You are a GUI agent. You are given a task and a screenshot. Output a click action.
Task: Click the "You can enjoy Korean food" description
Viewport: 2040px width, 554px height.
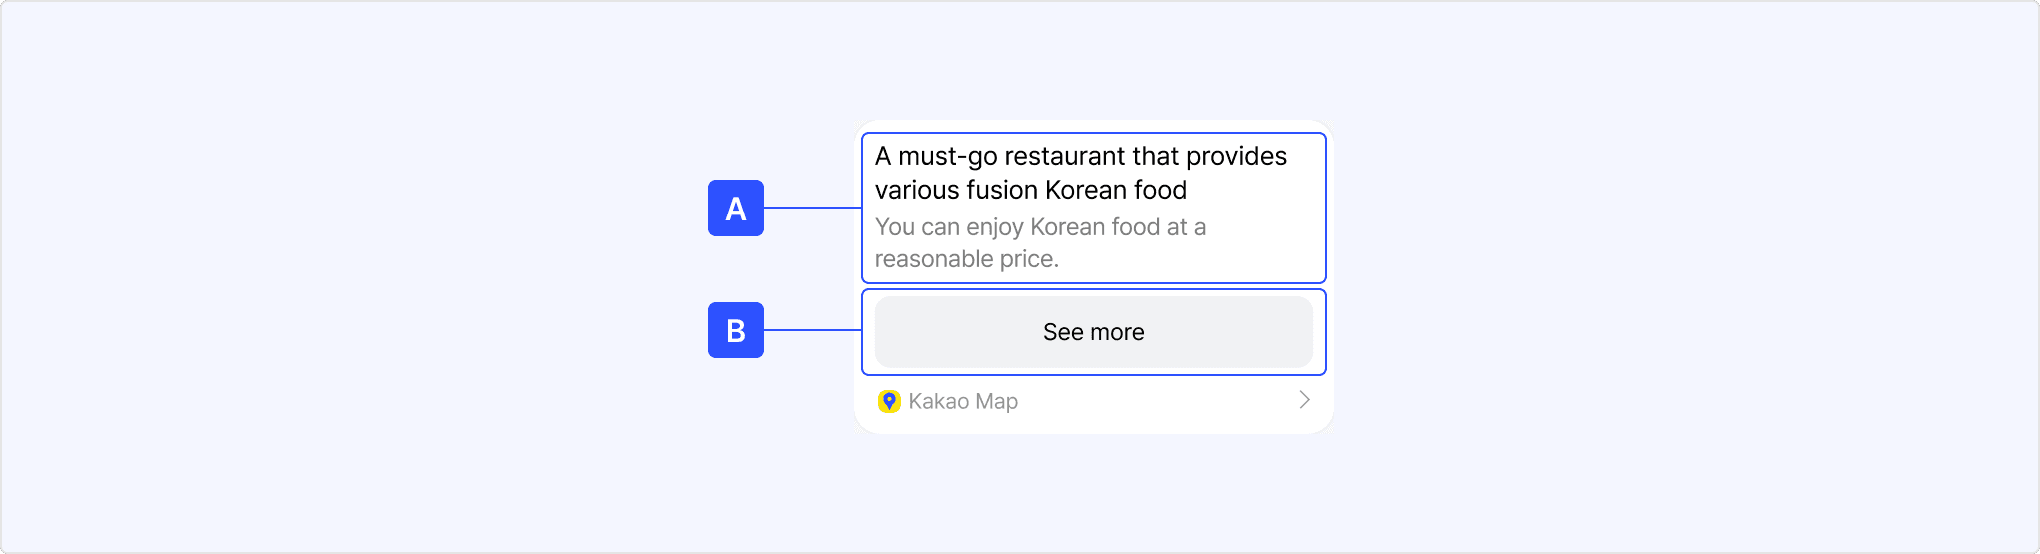(x=1040, y=227)
